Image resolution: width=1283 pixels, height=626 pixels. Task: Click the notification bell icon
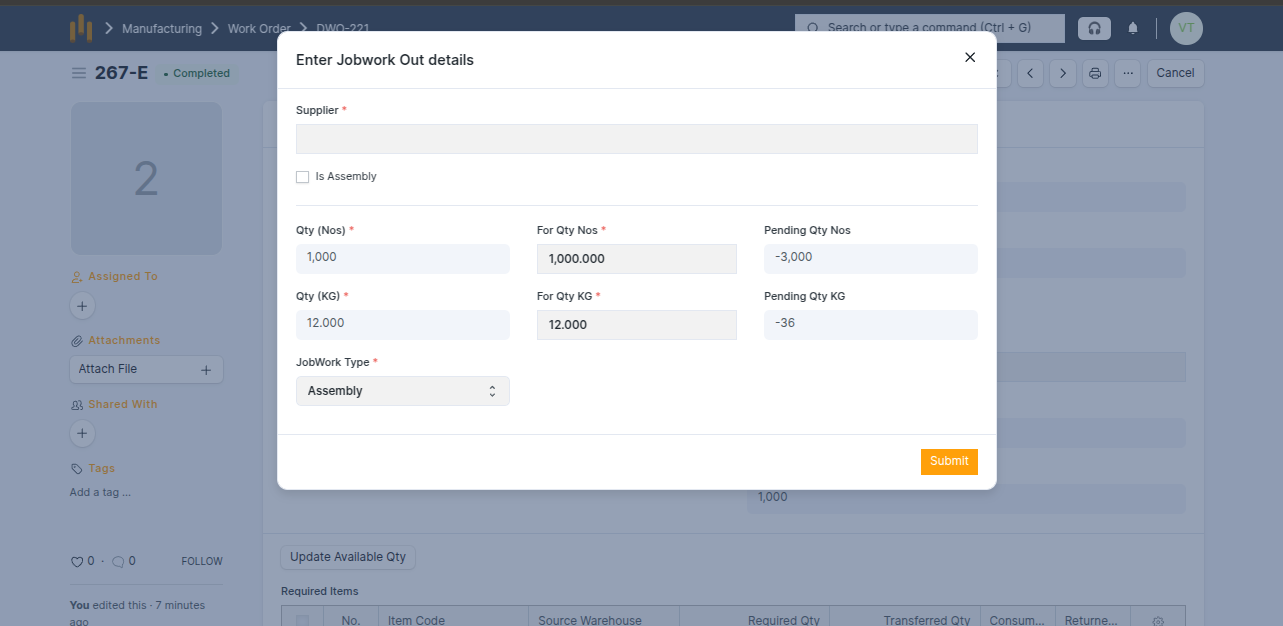(x=1133, y=28)
